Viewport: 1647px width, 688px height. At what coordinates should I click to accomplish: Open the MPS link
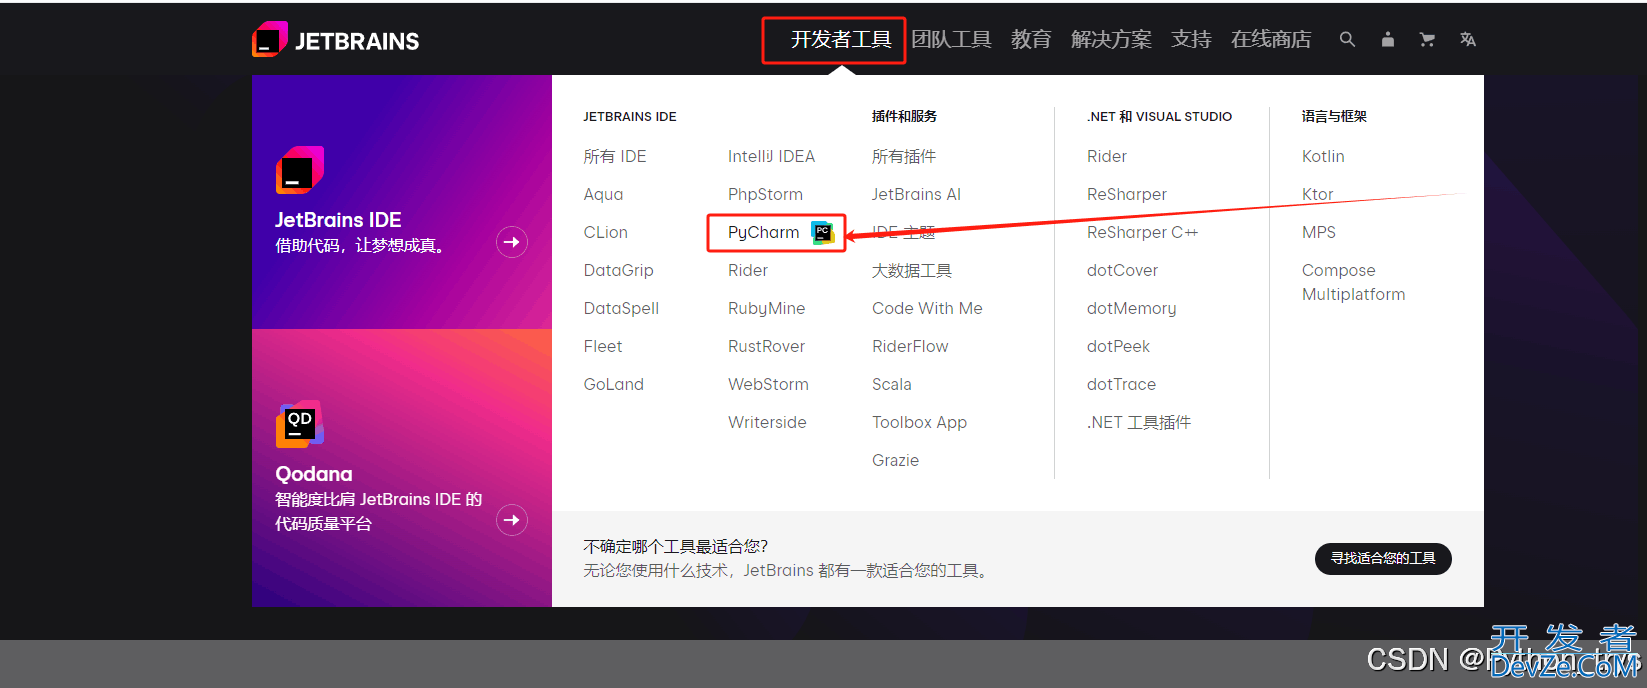point(1318,232)
